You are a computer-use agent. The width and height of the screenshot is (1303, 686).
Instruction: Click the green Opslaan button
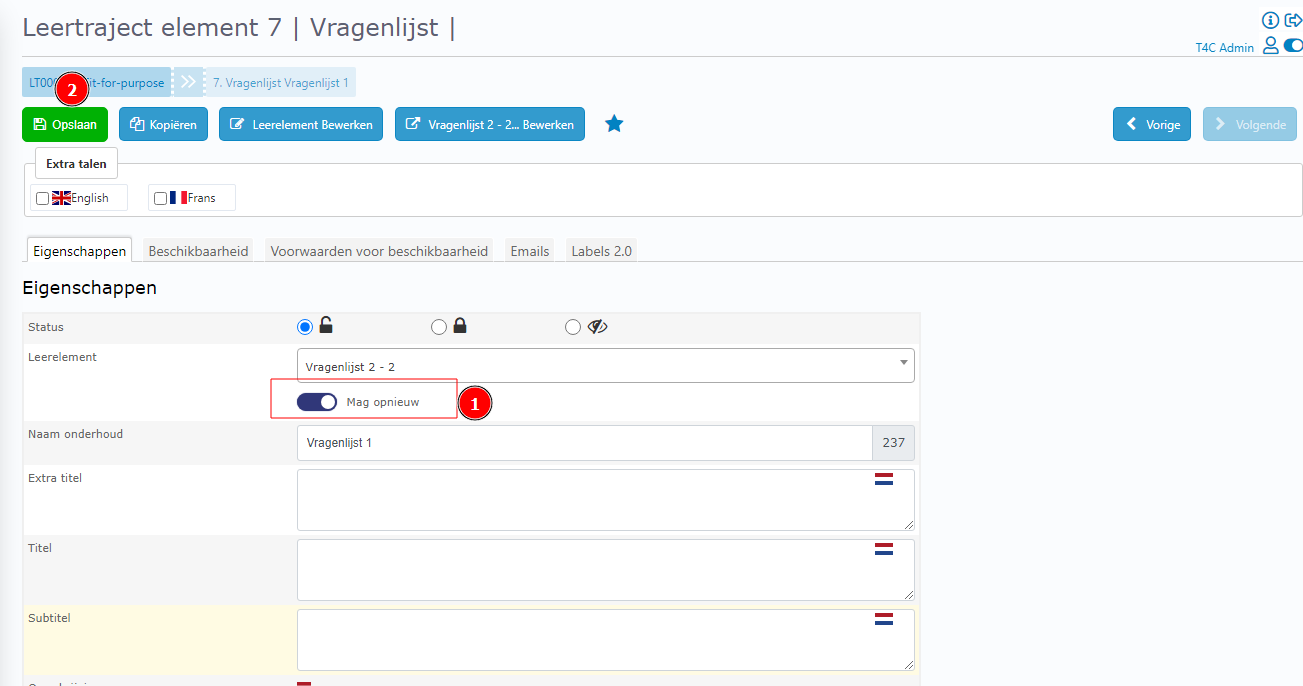point(65,125)
